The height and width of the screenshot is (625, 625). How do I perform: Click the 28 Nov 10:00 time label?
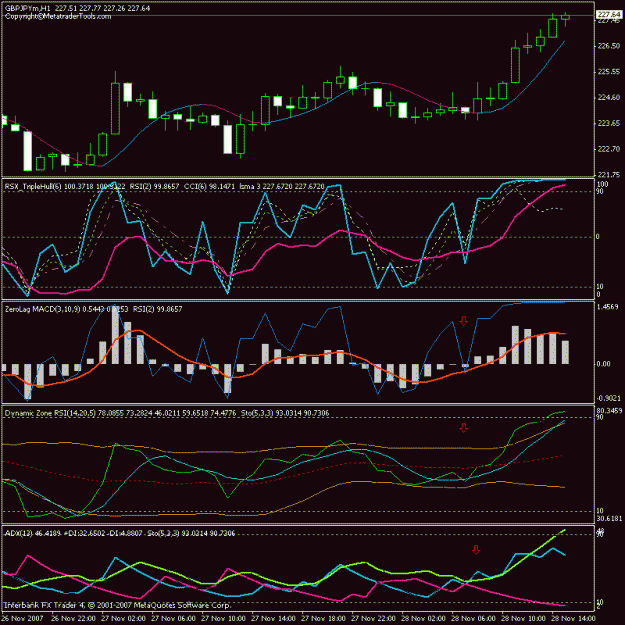click(x=523, y=618)
